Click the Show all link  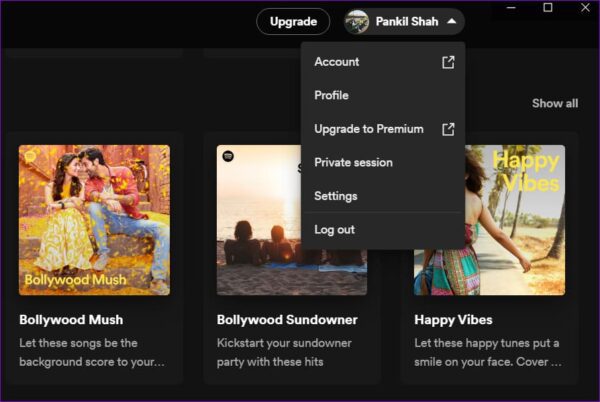pos(554,103)
